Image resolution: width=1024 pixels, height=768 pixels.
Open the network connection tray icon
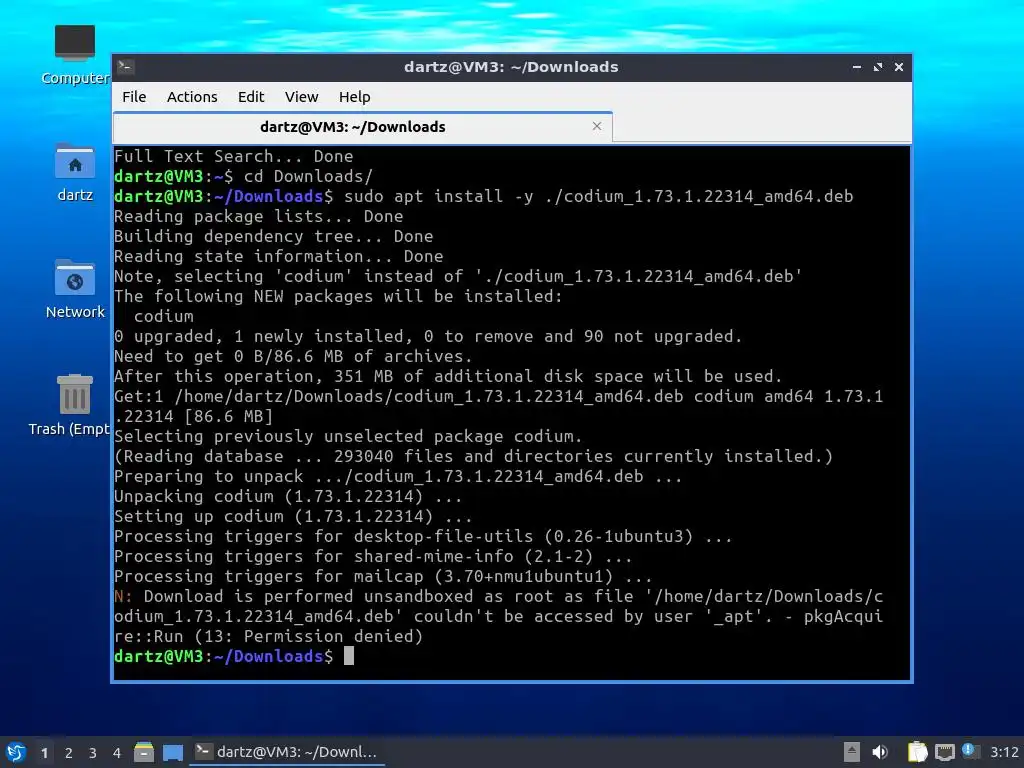pos(944,752)
